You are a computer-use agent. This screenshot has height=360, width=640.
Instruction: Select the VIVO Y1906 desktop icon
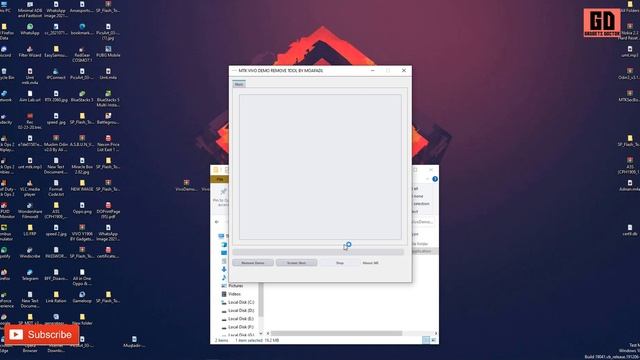coord(82,233)
